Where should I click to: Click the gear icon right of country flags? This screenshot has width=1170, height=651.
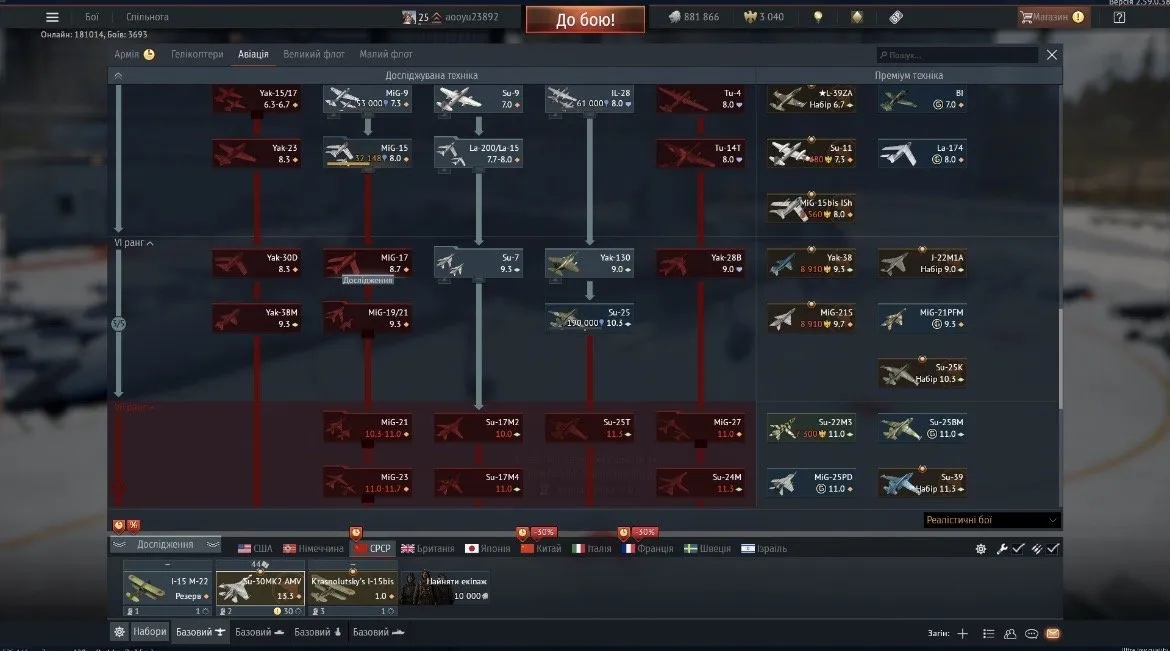(980, 549)
